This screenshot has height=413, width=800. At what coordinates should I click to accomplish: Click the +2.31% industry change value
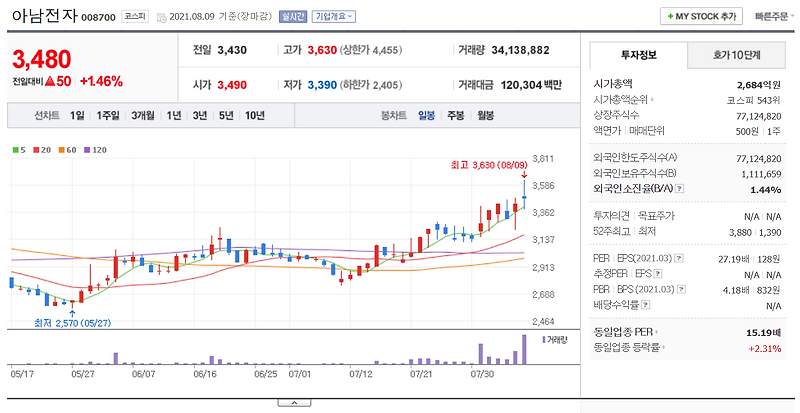tap(764, 349)
